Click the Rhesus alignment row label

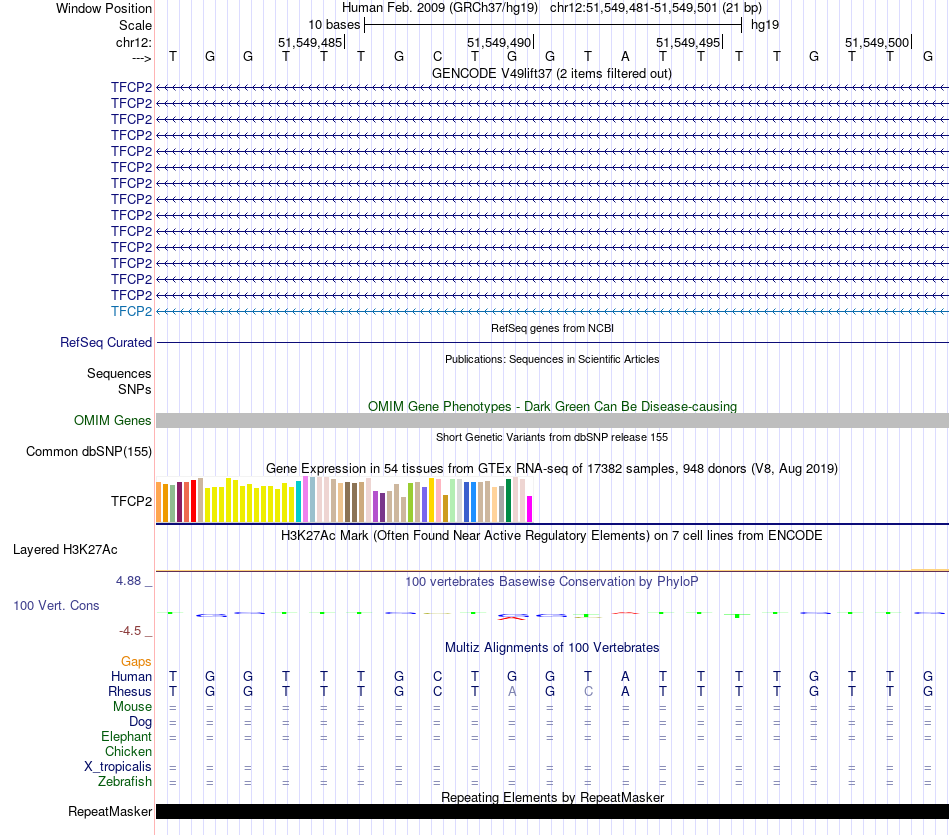click(x=130, y=691)
